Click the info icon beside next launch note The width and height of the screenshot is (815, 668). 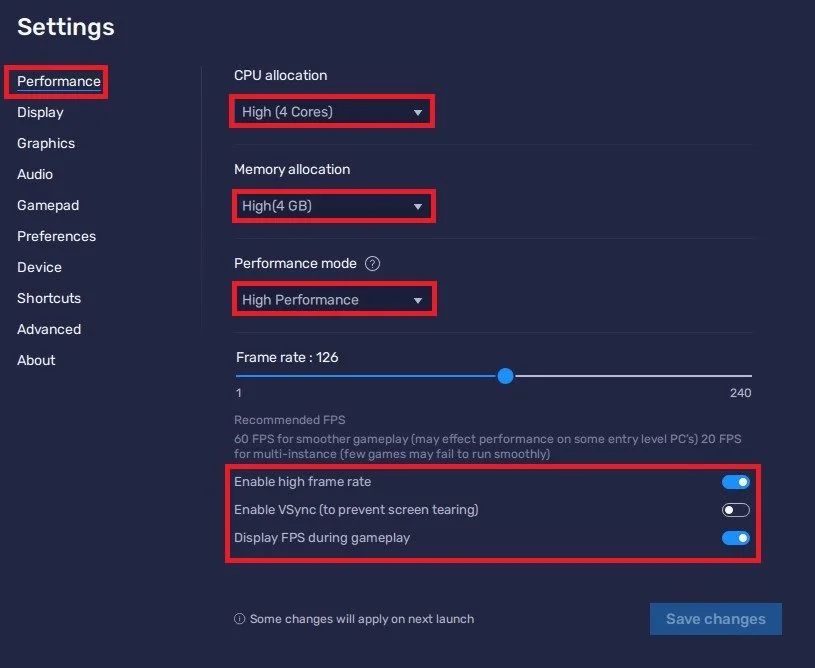pyautogui.click(x=239, y=619)
